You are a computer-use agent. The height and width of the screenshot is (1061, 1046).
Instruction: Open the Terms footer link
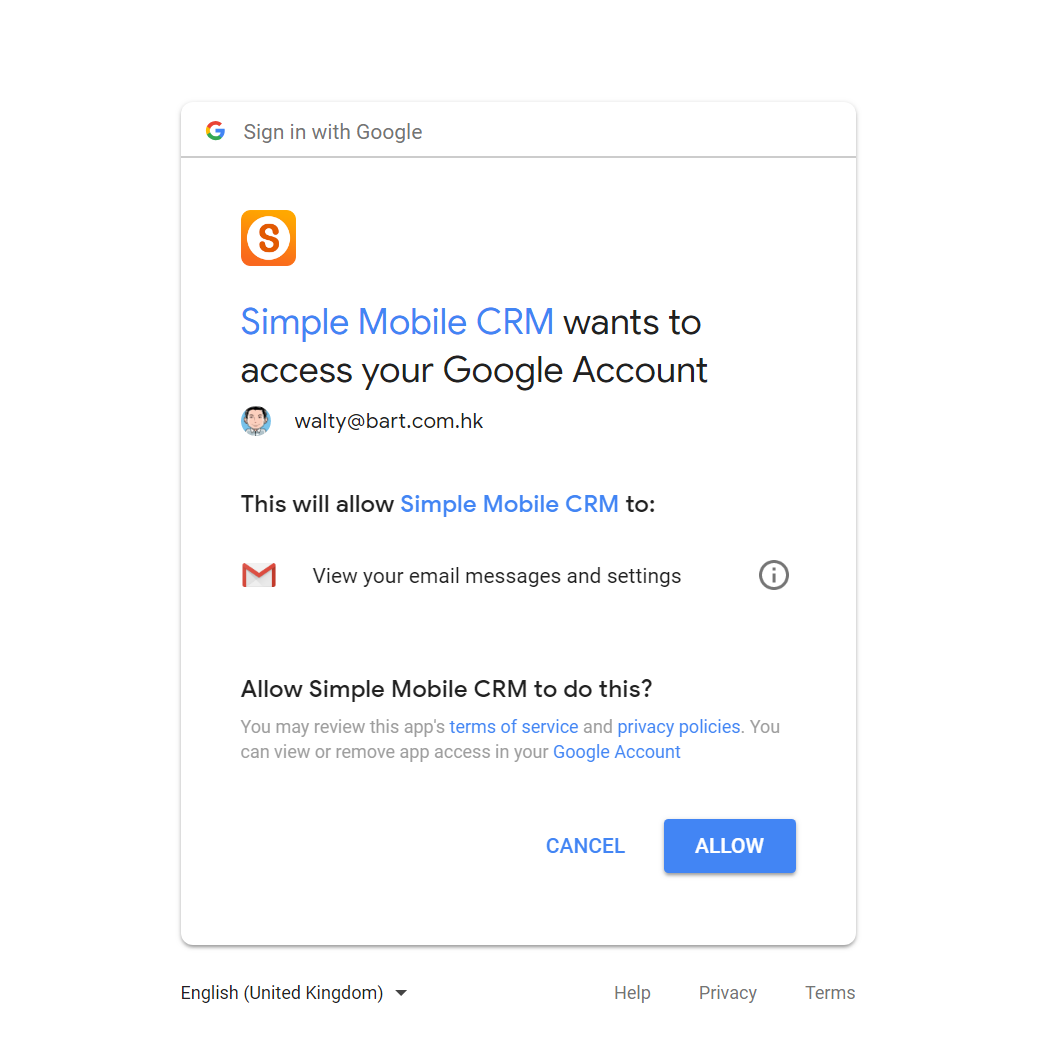point(829,993)
